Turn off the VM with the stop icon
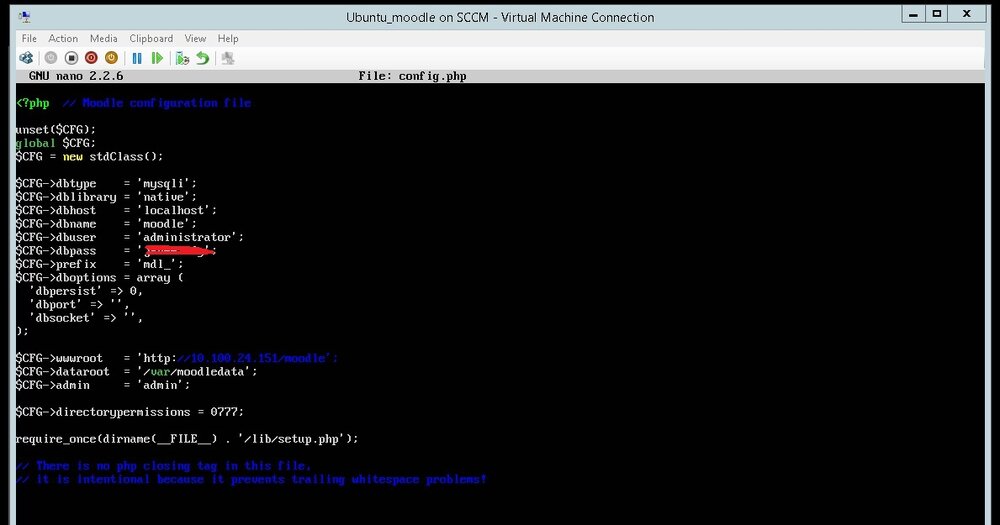Screen dimensions: 1000x525 coord(71,58)
